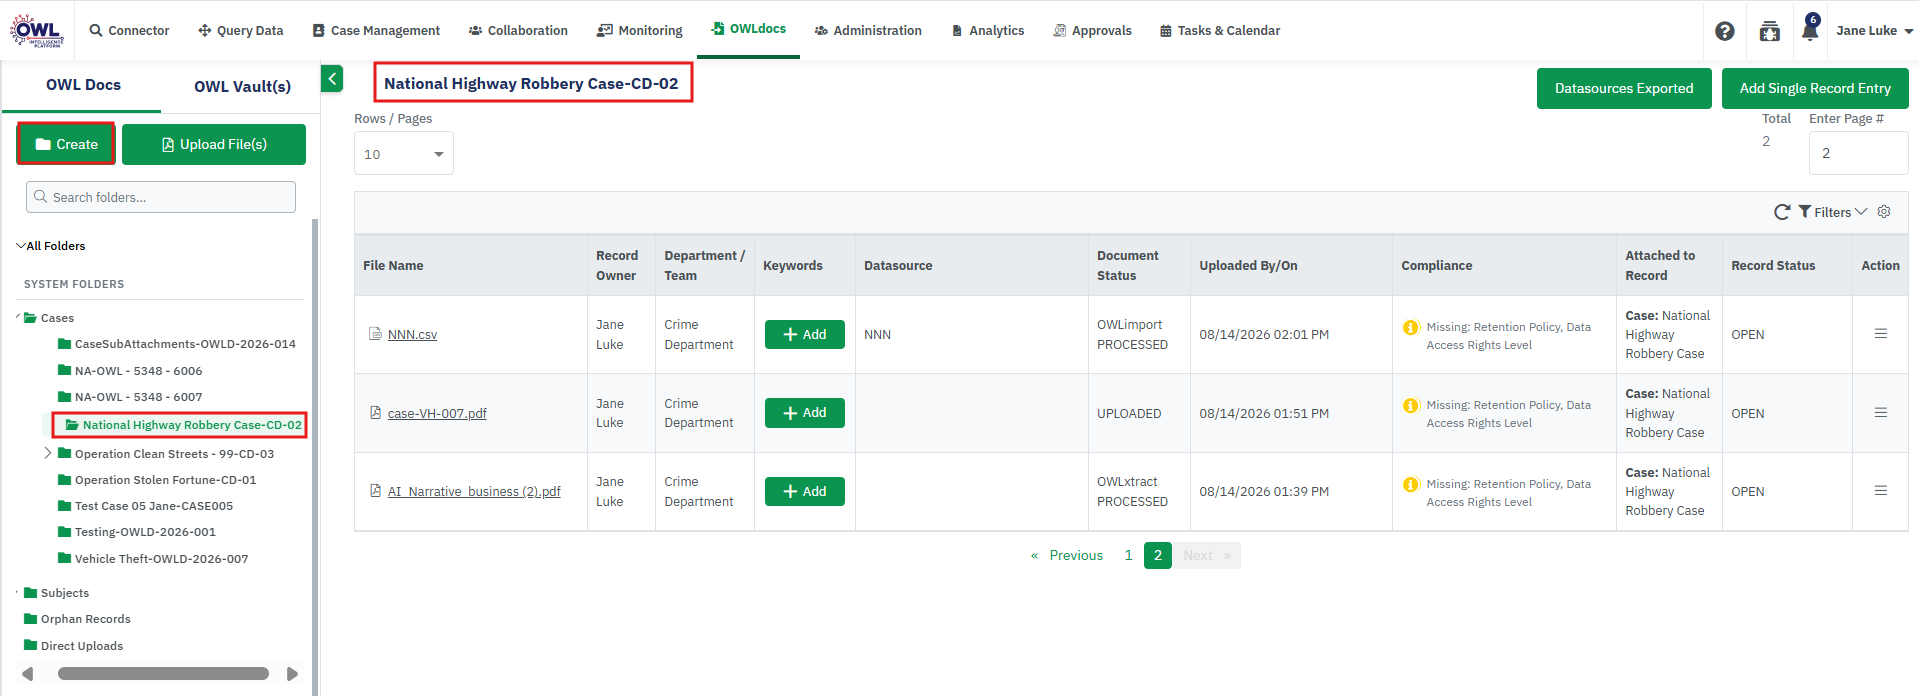
Task: Open table settings gear icon
Action: tap(1884, 212)
